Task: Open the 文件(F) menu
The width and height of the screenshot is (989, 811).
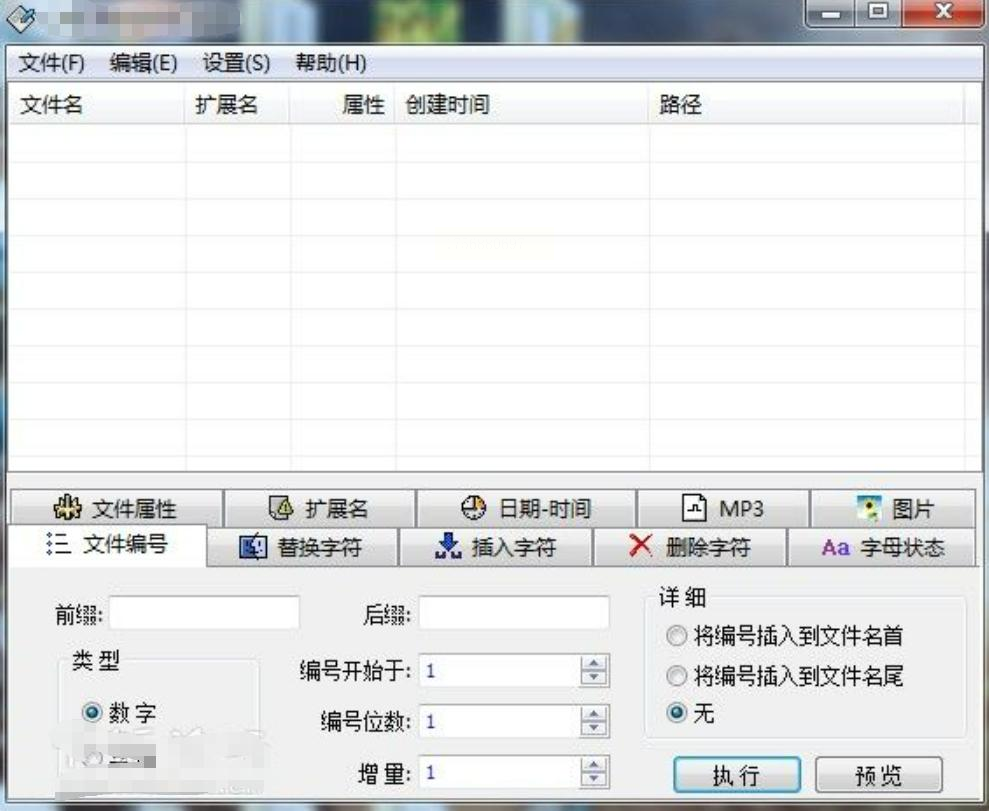Action: click(x=51, y=63)
